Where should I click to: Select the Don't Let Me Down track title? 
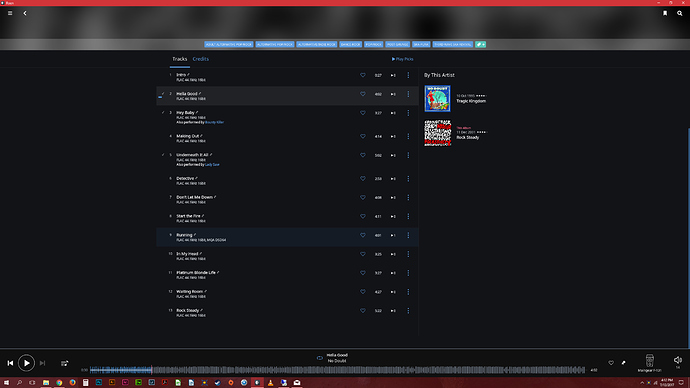click(x=194, y=197)
